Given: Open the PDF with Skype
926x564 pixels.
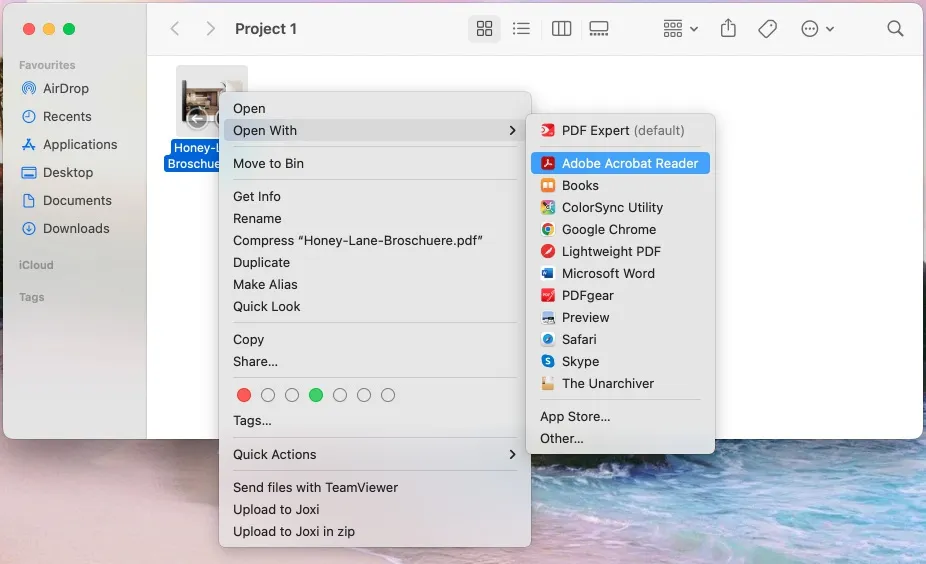Looking at the screenshot, I should coord(620,361).
